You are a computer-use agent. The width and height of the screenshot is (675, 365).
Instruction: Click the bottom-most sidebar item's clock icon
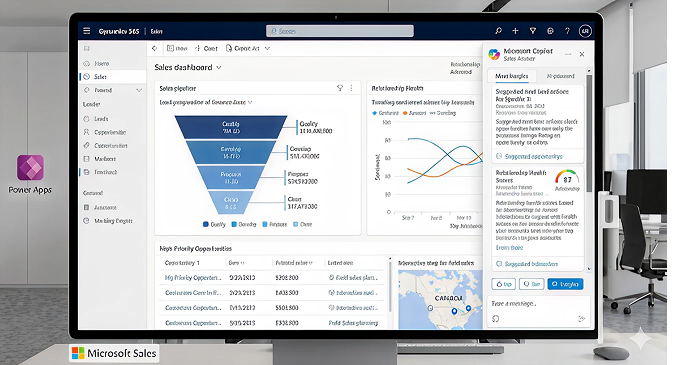pyautogui.click(x=86, y=221)
